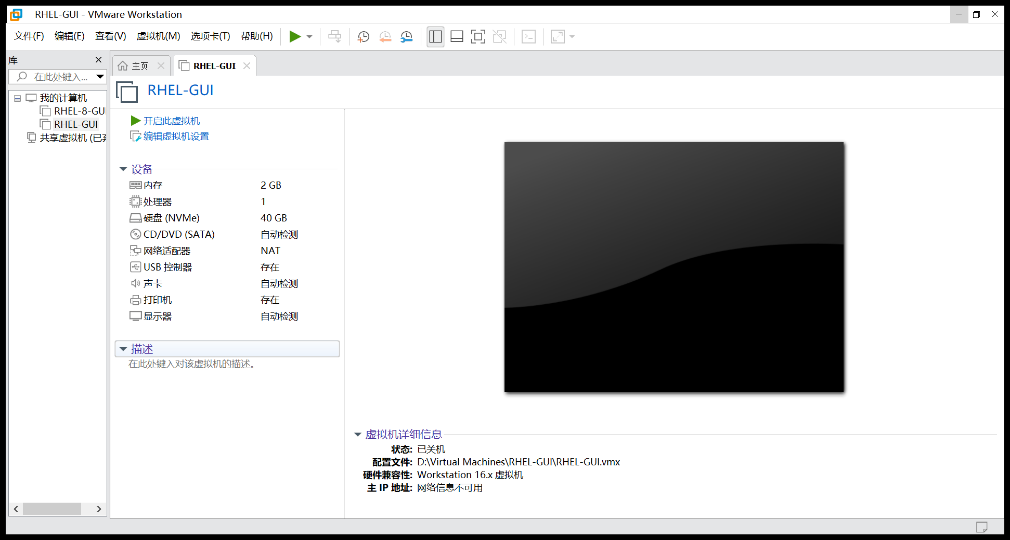Click the virtual machine screen preview thumbnail

click(x=674, y=267)
